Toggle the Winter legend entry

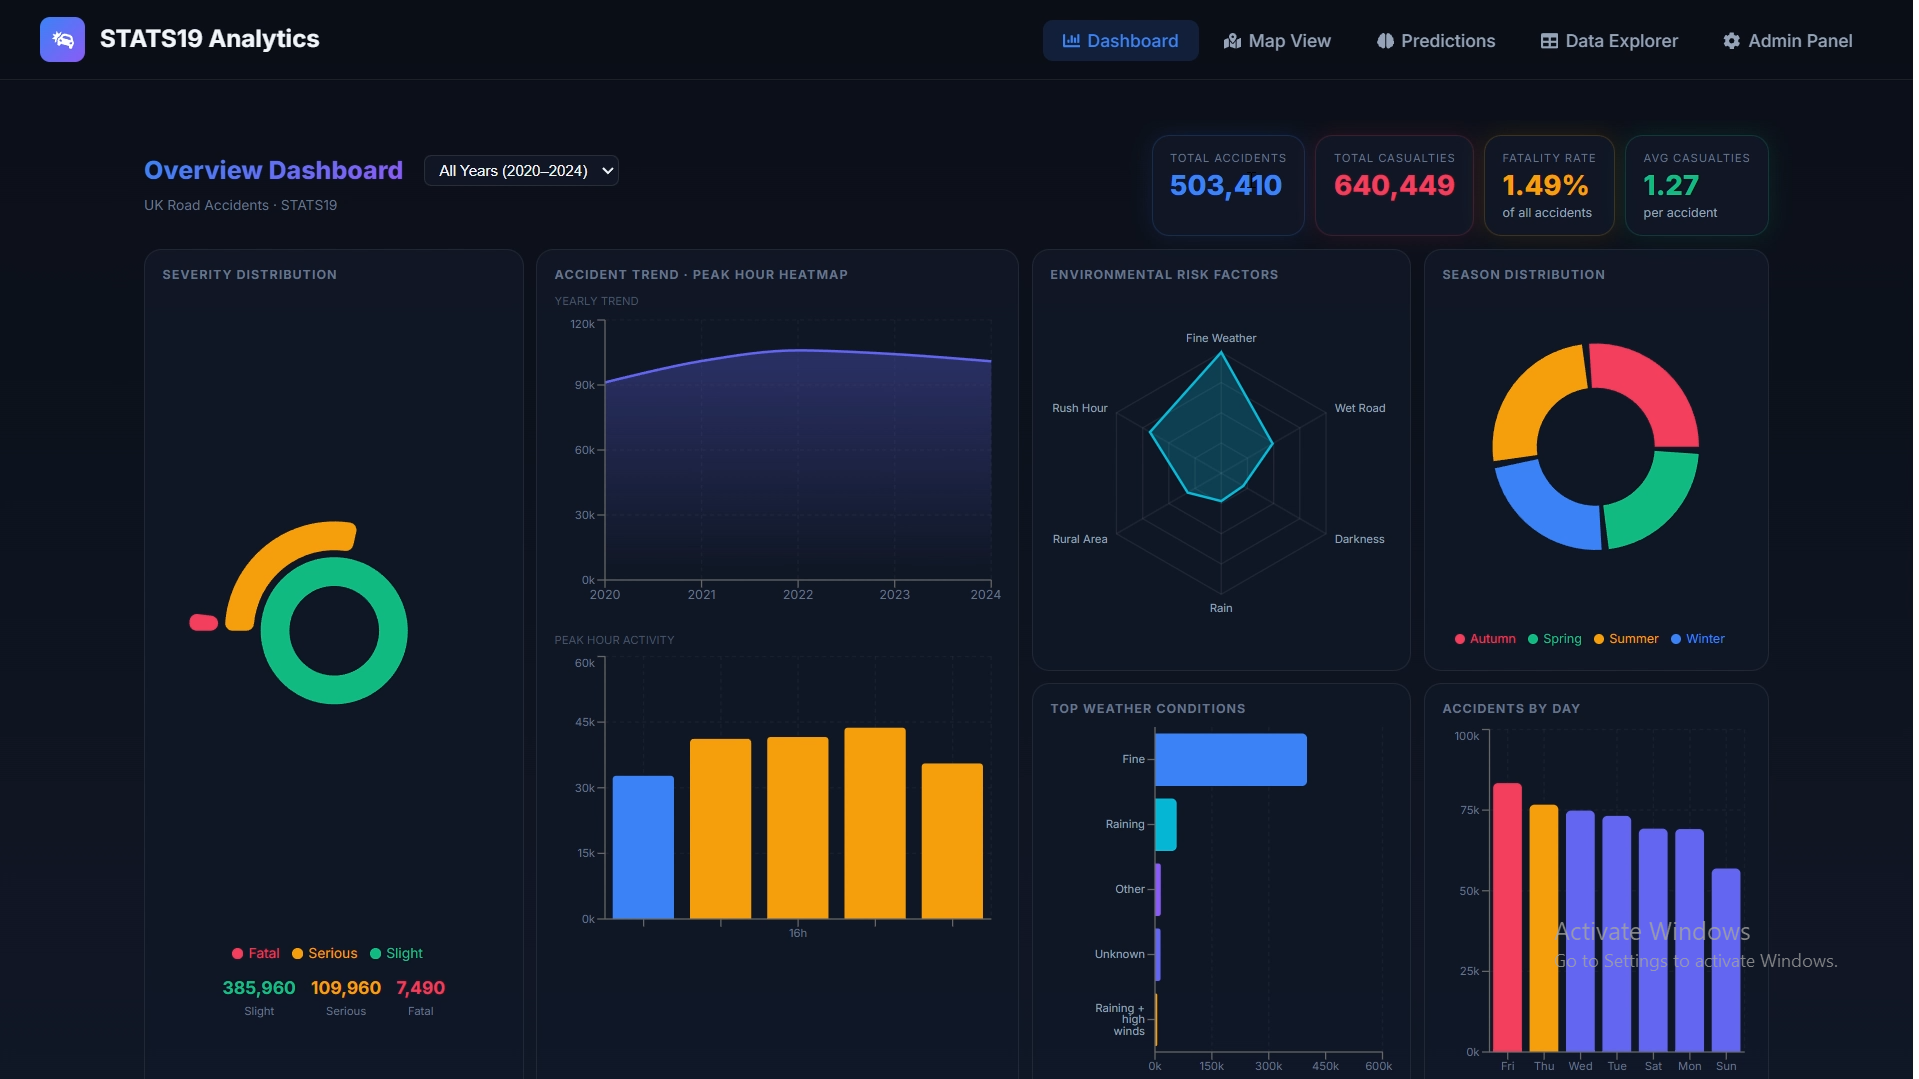(x=1698, y=639)
